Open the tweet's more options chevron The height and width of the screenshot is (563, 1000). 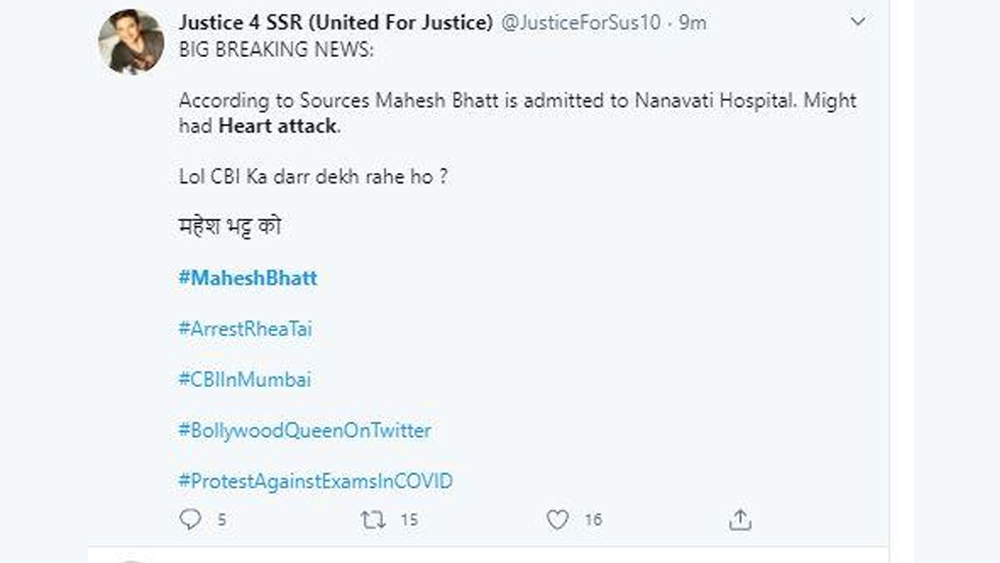coord(857,22)
